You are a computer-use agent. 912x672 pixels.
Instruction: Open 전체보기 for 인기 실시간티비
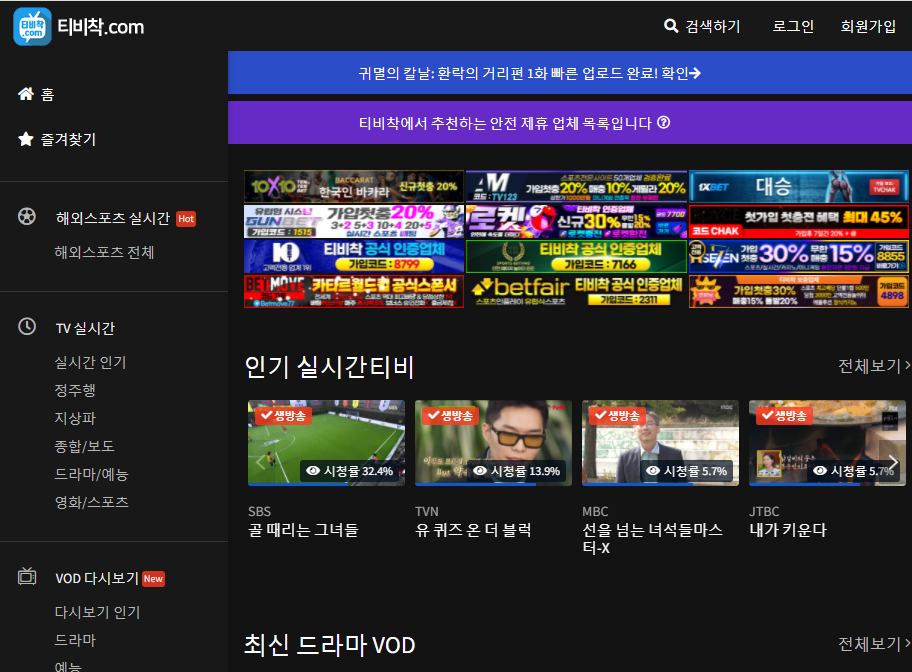[874, 366]
